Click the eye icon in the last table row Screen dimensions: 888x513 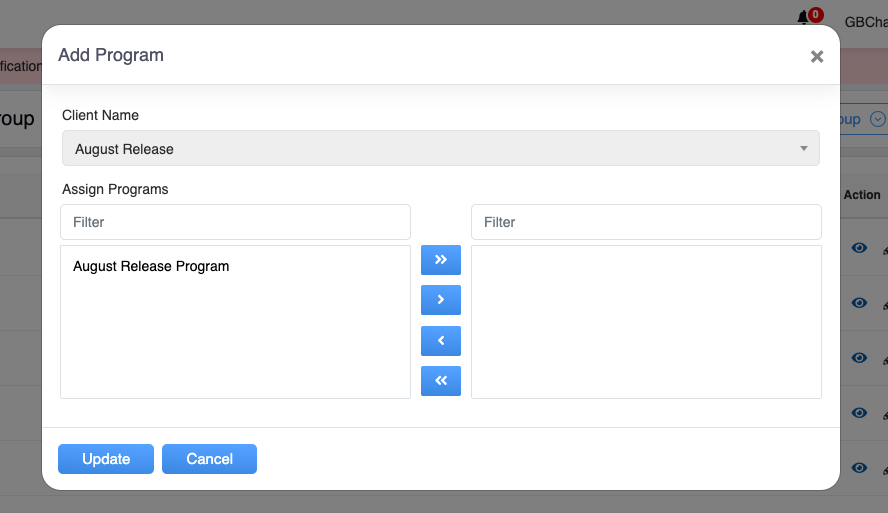(859, 468)
